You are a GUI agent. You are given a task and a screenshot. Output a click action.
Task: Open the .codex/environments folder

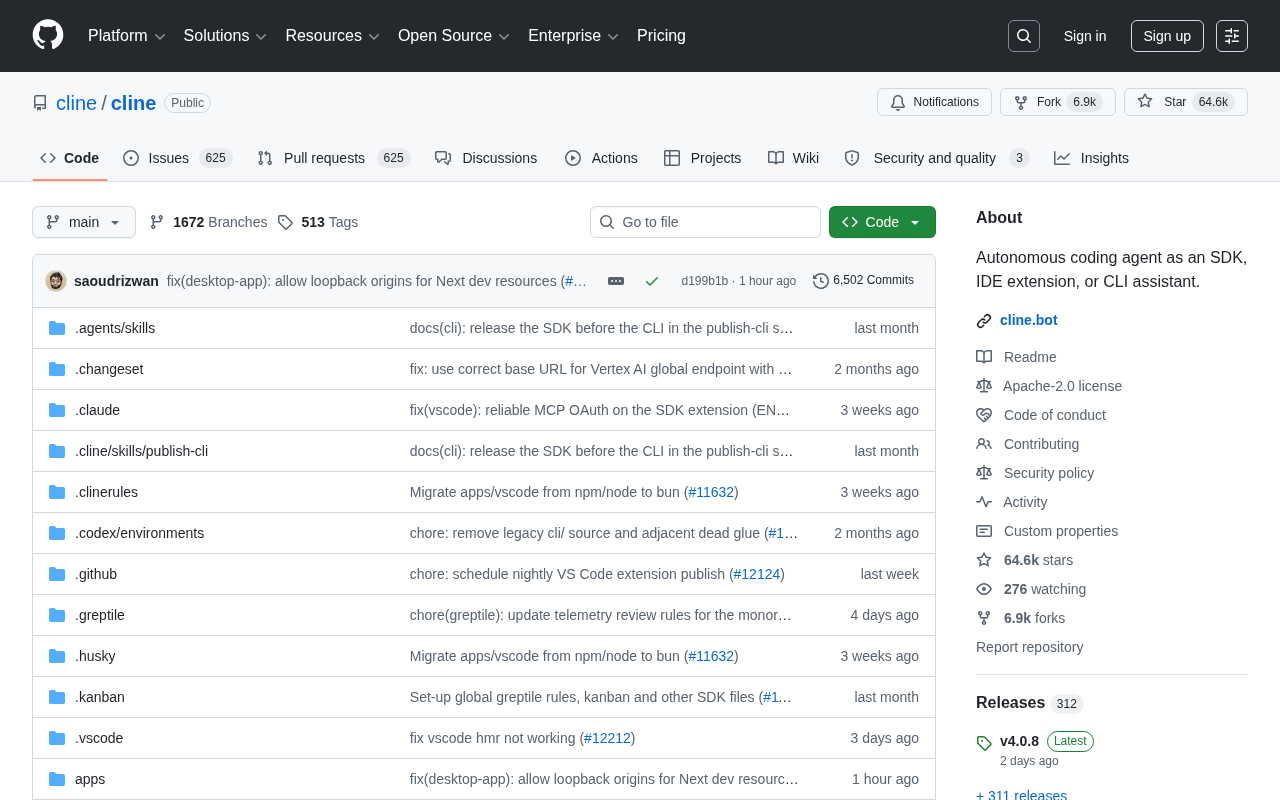[139, 533]
